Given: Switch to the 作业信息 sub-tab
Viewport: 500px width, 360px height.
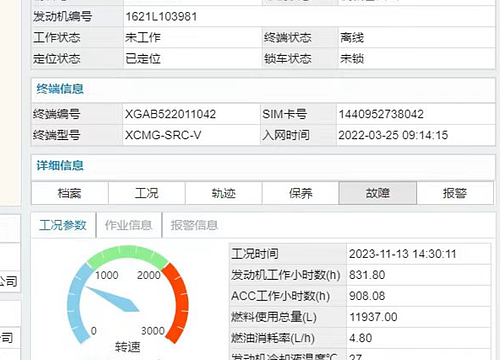Looking at the screenshot, I should pos(129,225).
